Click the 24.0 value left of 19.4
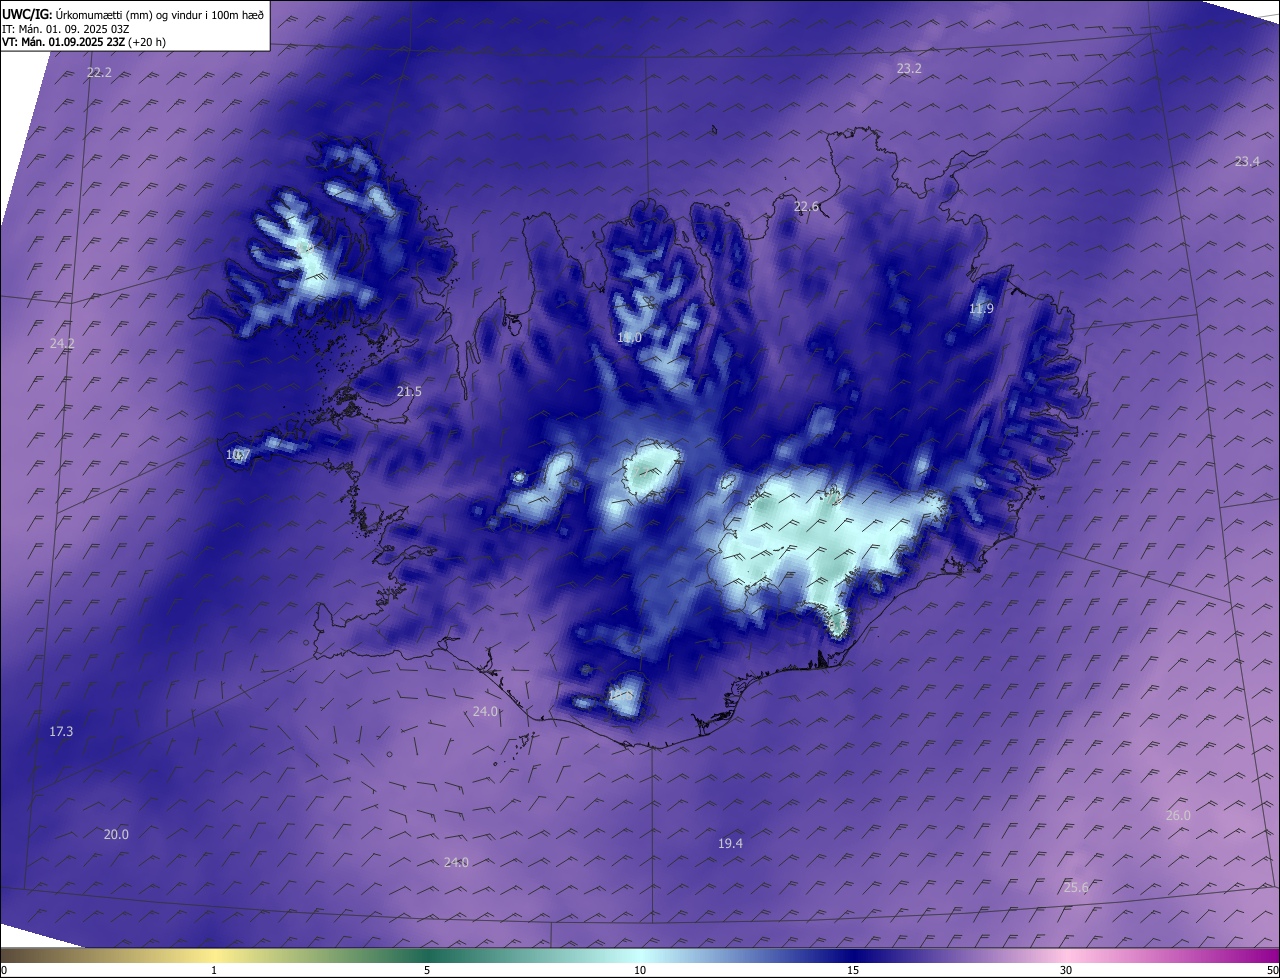Image resolution: width=1280 pixels, height=978 pixels. click(456, 862)
